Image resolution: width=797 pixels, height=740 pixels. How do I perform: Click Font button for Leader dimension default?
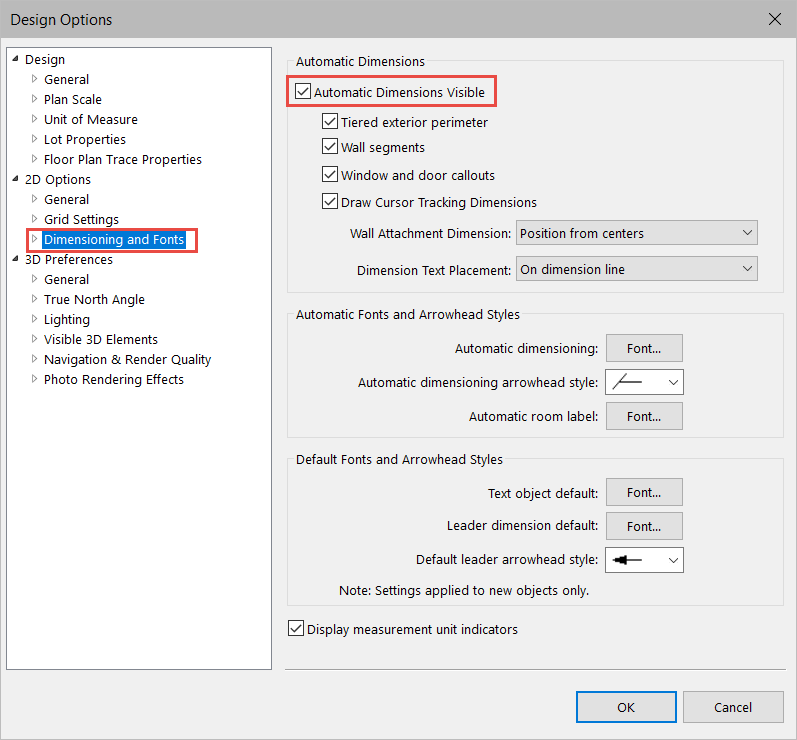click(644, 526)
